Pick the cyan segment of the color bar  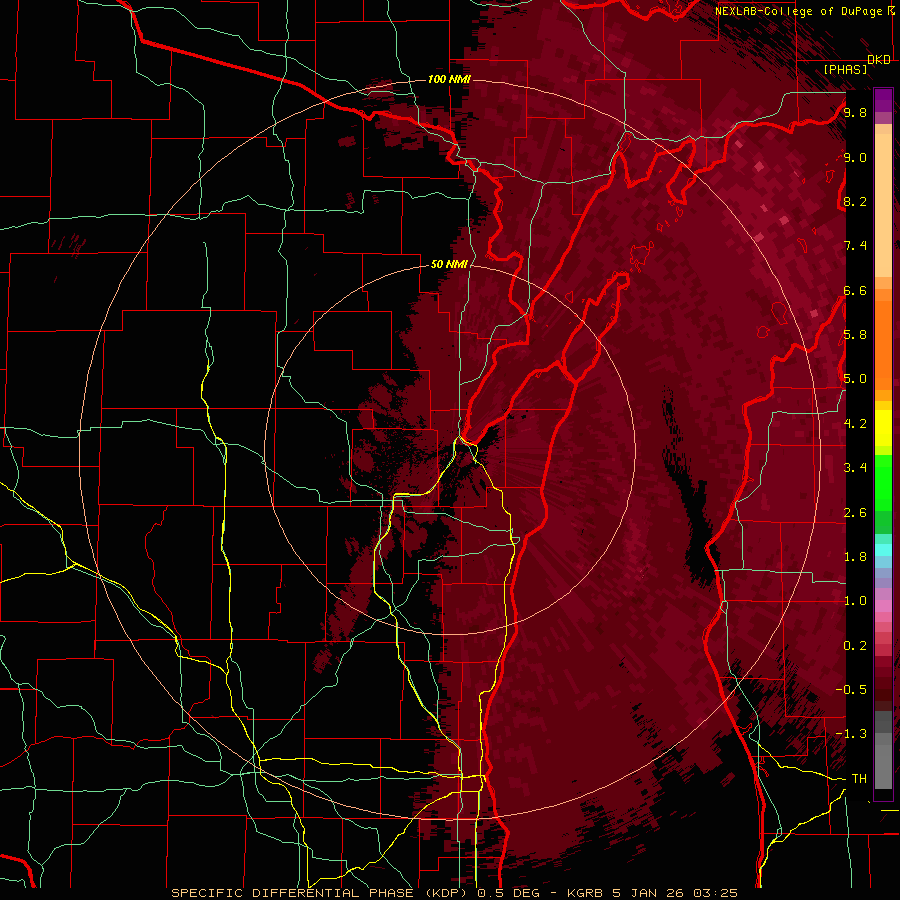[883, 550]
